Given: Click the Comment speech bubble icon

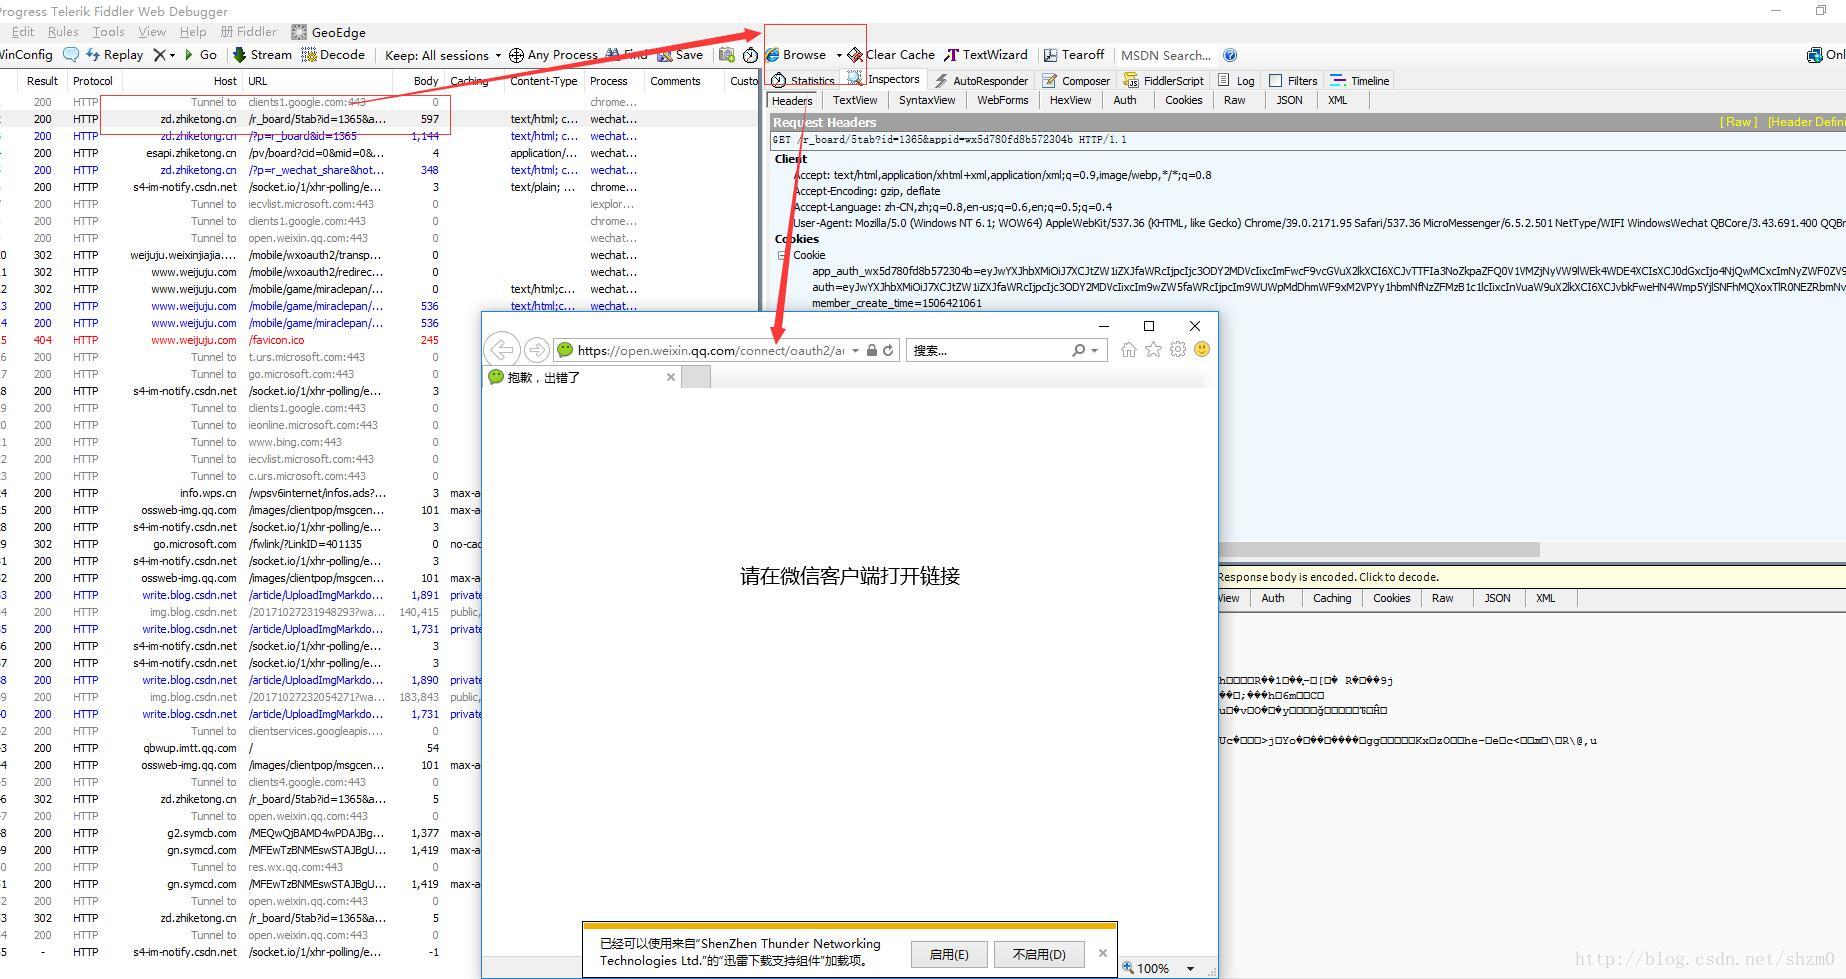Looking at the screenshot, I should (70, 55).
